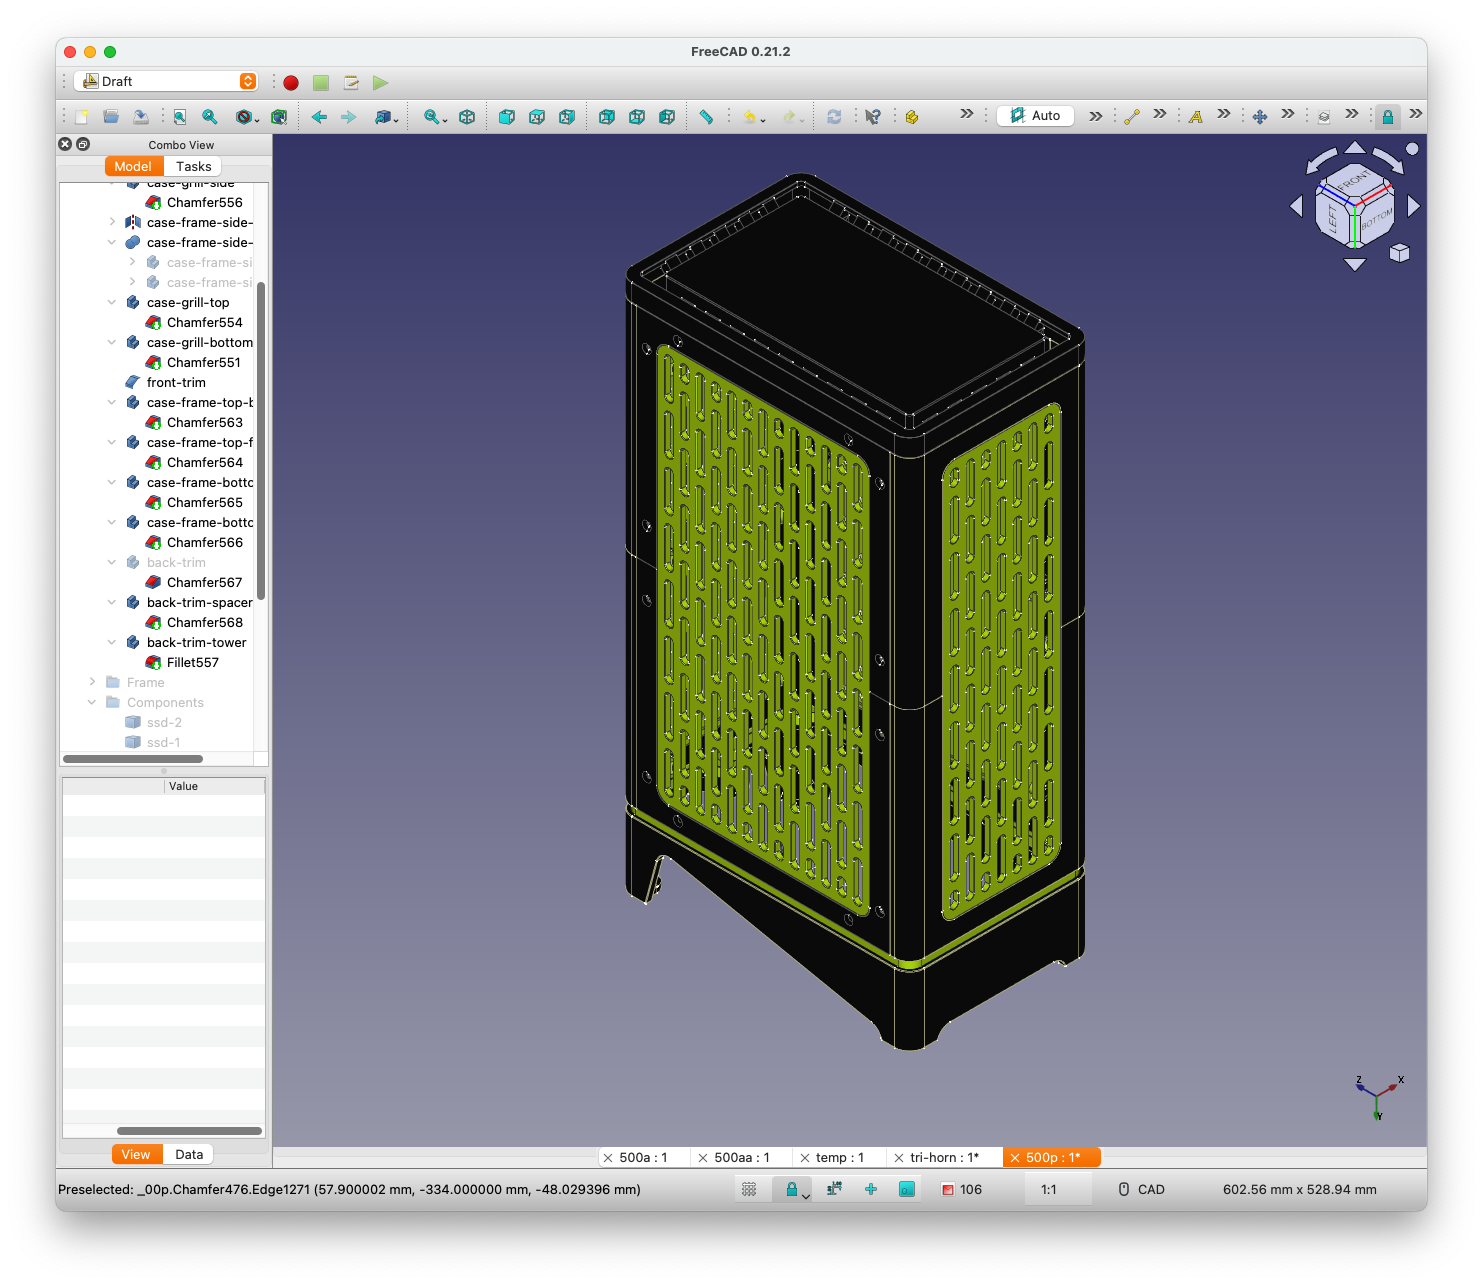Open the Draft workbench selector dropdown
The width and height of the screenshot is (1483, 1285).
pos(166,81)
